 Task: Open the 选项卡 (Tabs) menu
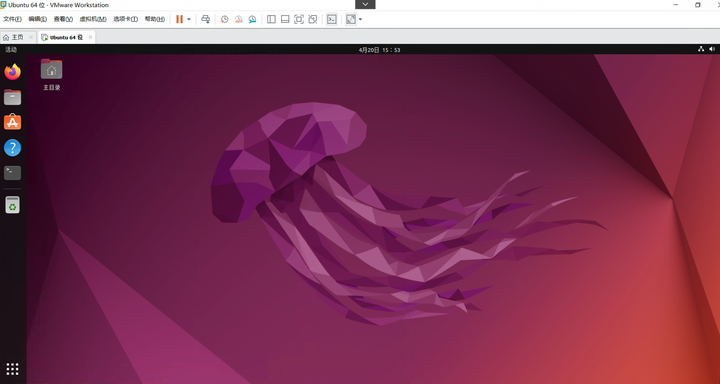pos(126,19)
